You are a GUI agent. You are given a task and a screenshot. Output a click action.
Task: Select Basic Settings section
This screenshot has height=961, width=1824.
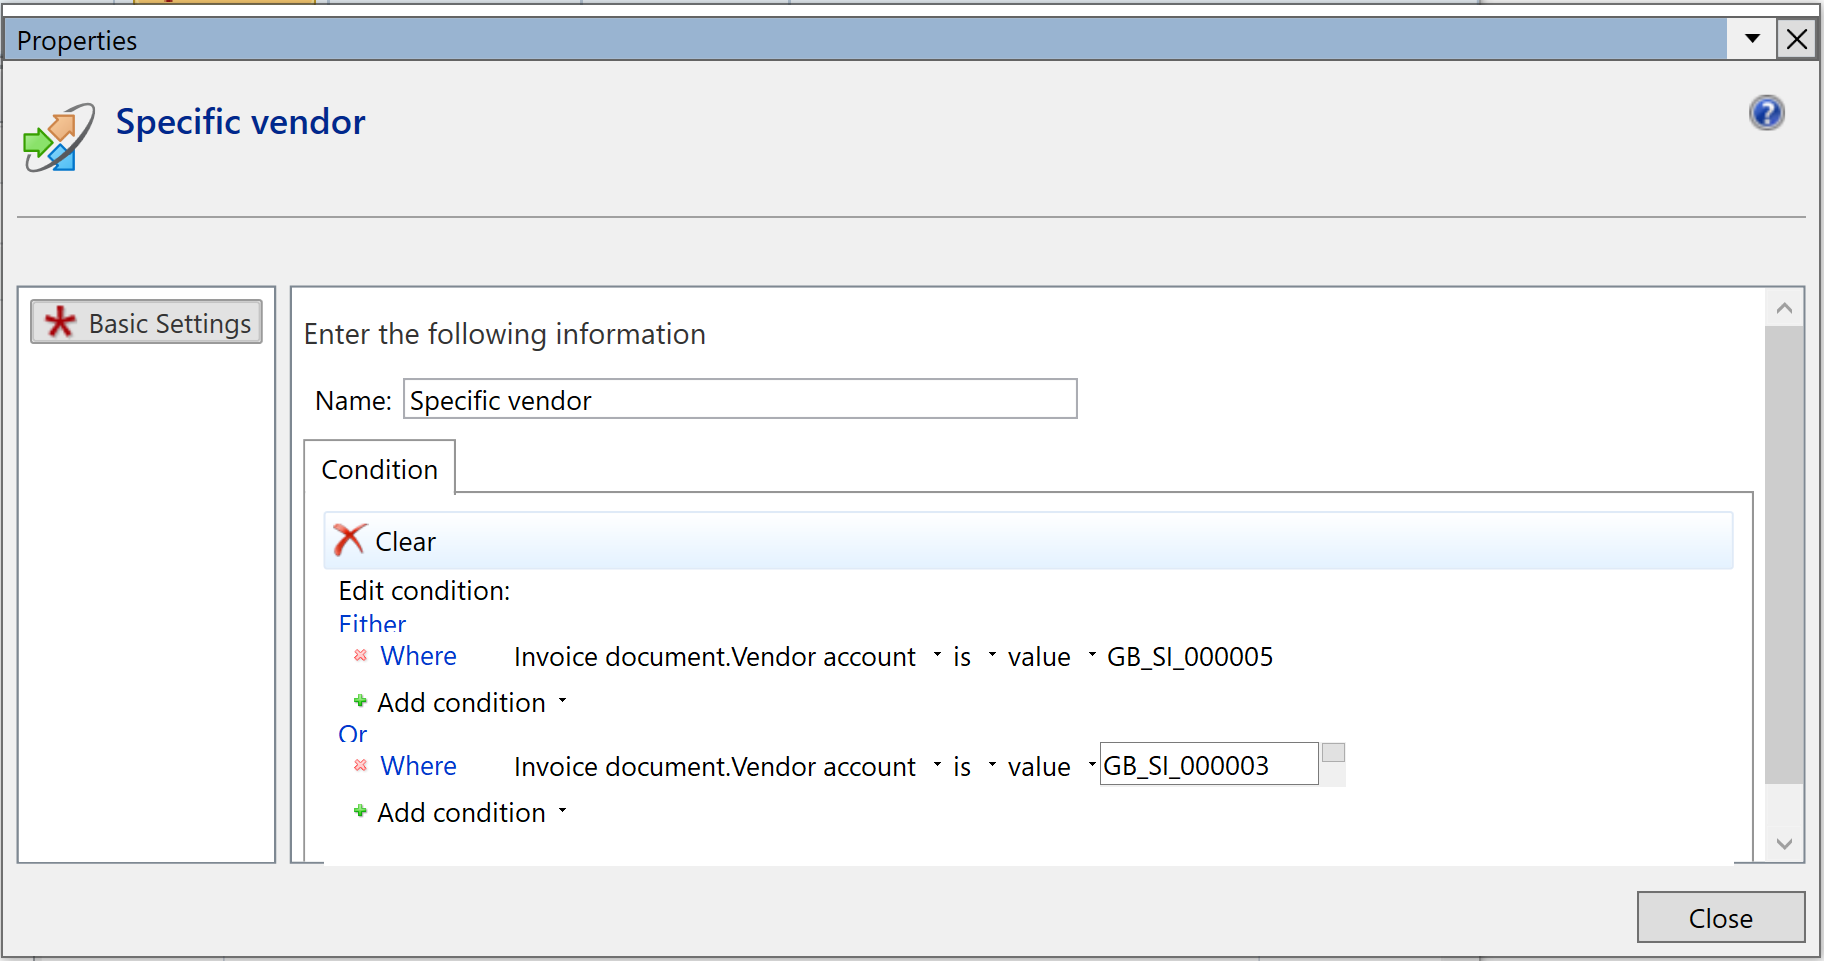[x=146, y=322]
